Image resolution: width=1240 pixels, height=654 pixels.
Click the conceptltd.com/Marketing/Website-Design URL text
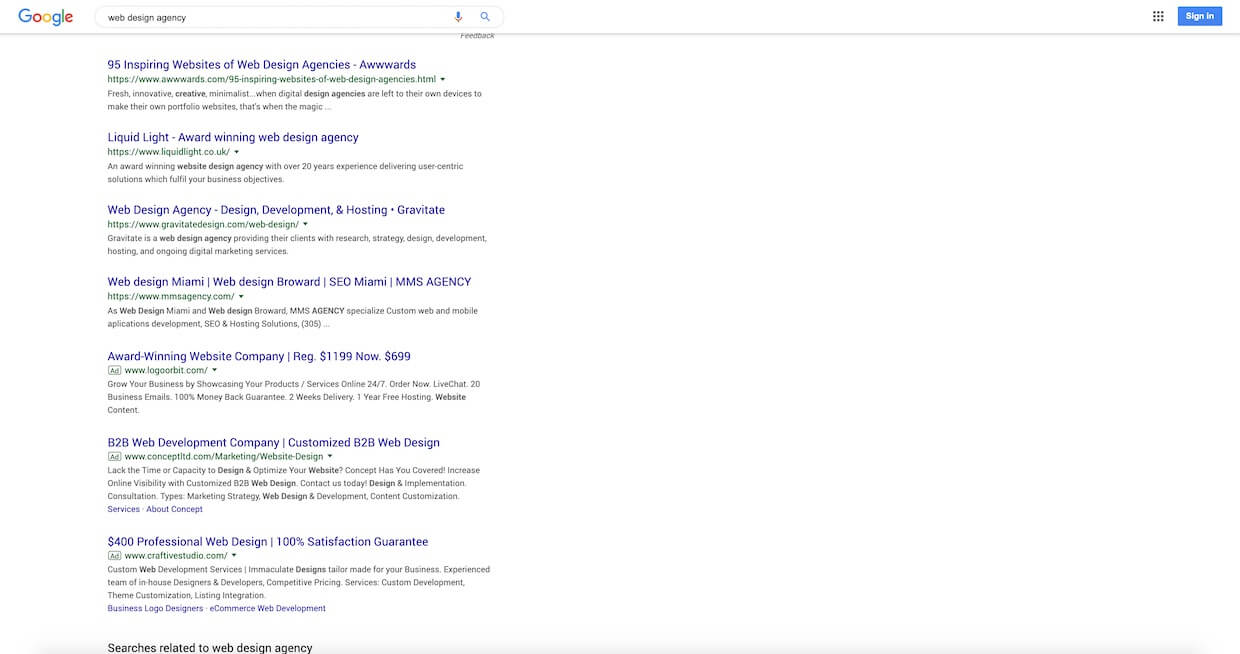click(224, 456)
